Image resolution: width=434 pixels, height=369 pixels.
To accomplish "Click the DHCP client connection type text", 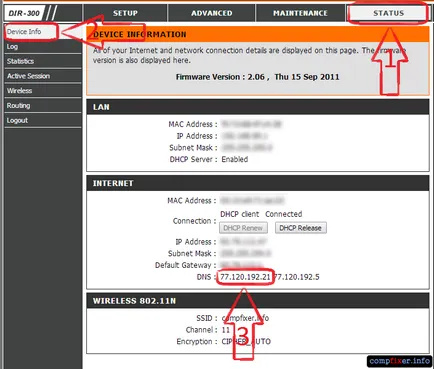I will tap(239, 214).
